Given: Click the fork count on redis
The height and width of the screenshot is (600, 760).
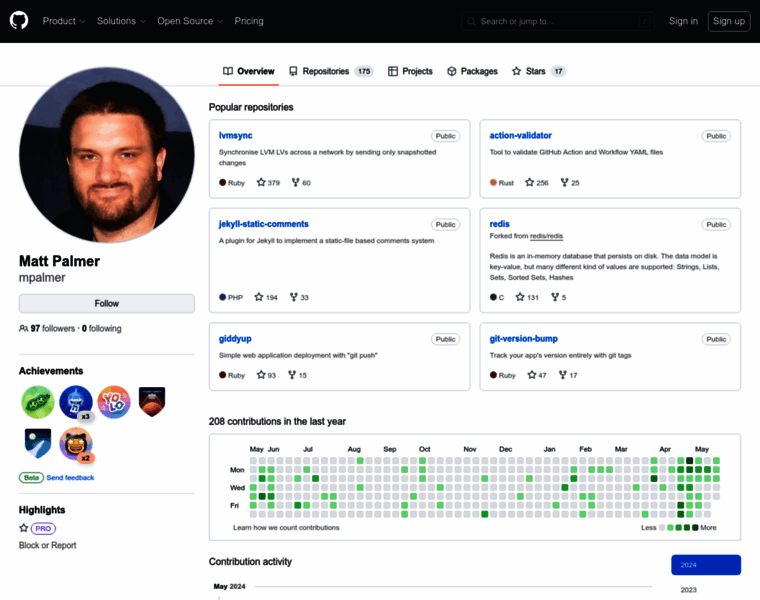Looking at the screenshot, I should (x=558, y=297).
